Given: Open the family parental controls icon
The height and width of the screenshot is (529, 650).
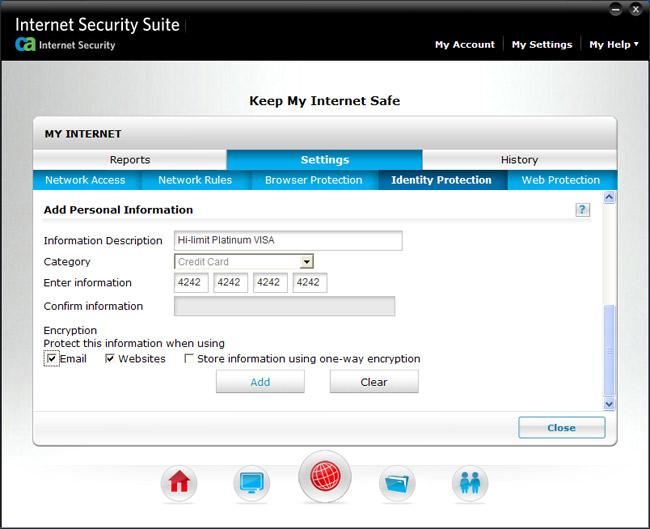Looking at the screenshot, I should point(469,483).
